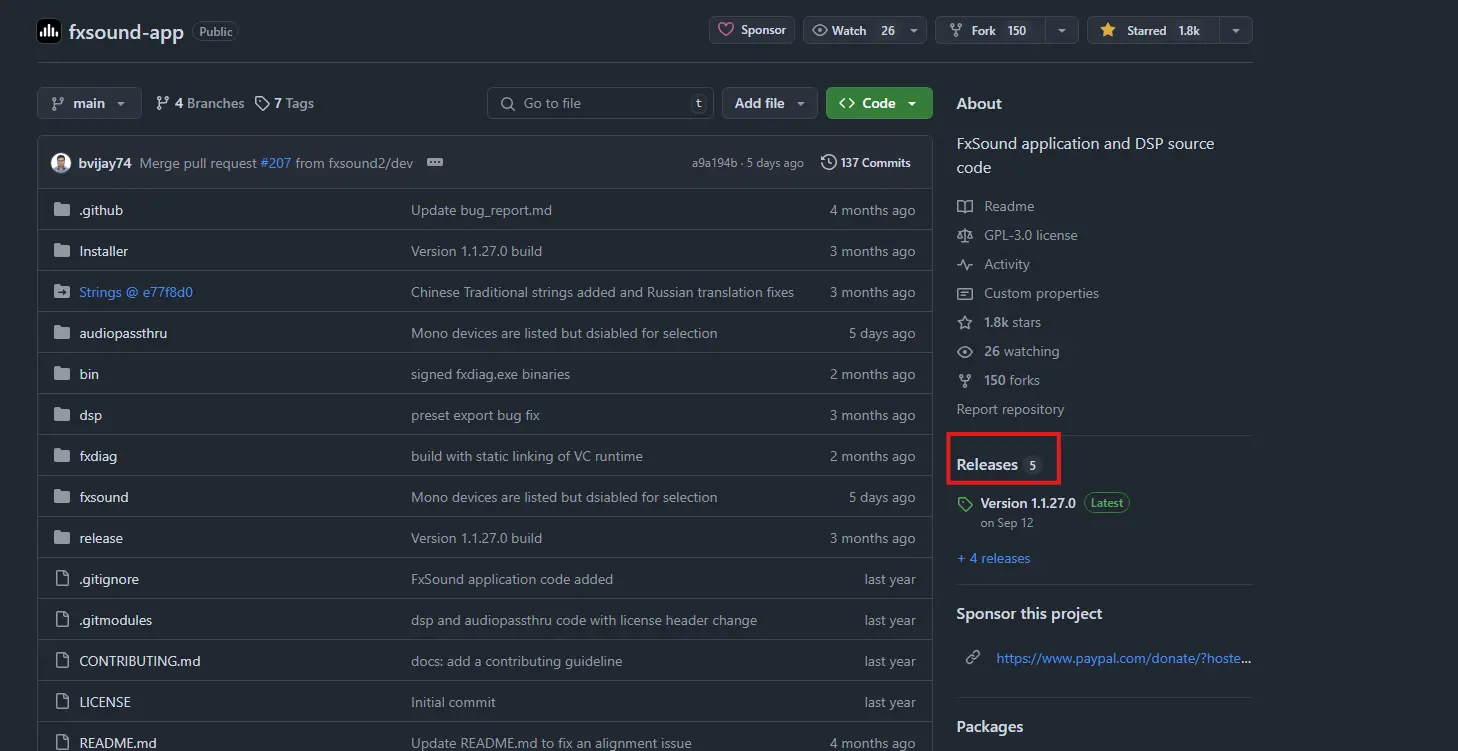
Task: Open the .gitignore file
Action: [x=109, y=579]
